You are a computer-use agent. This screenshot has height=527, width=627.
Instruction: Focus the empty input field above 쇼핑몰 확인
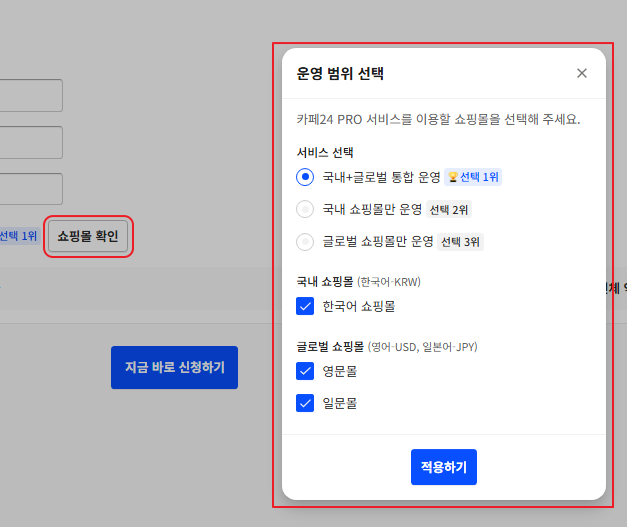(31, 189)
